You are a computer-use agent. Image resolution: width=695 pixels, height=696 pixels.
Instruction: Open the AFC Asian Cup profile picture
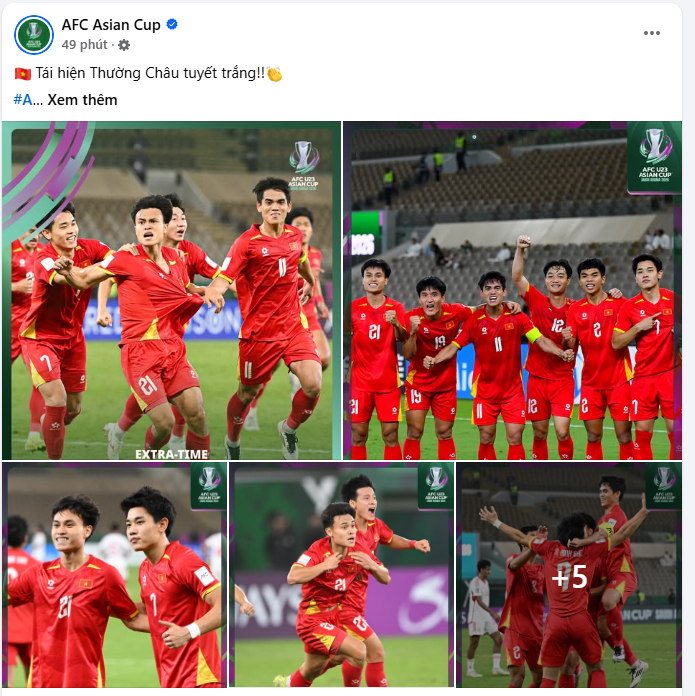pos(34,35)
